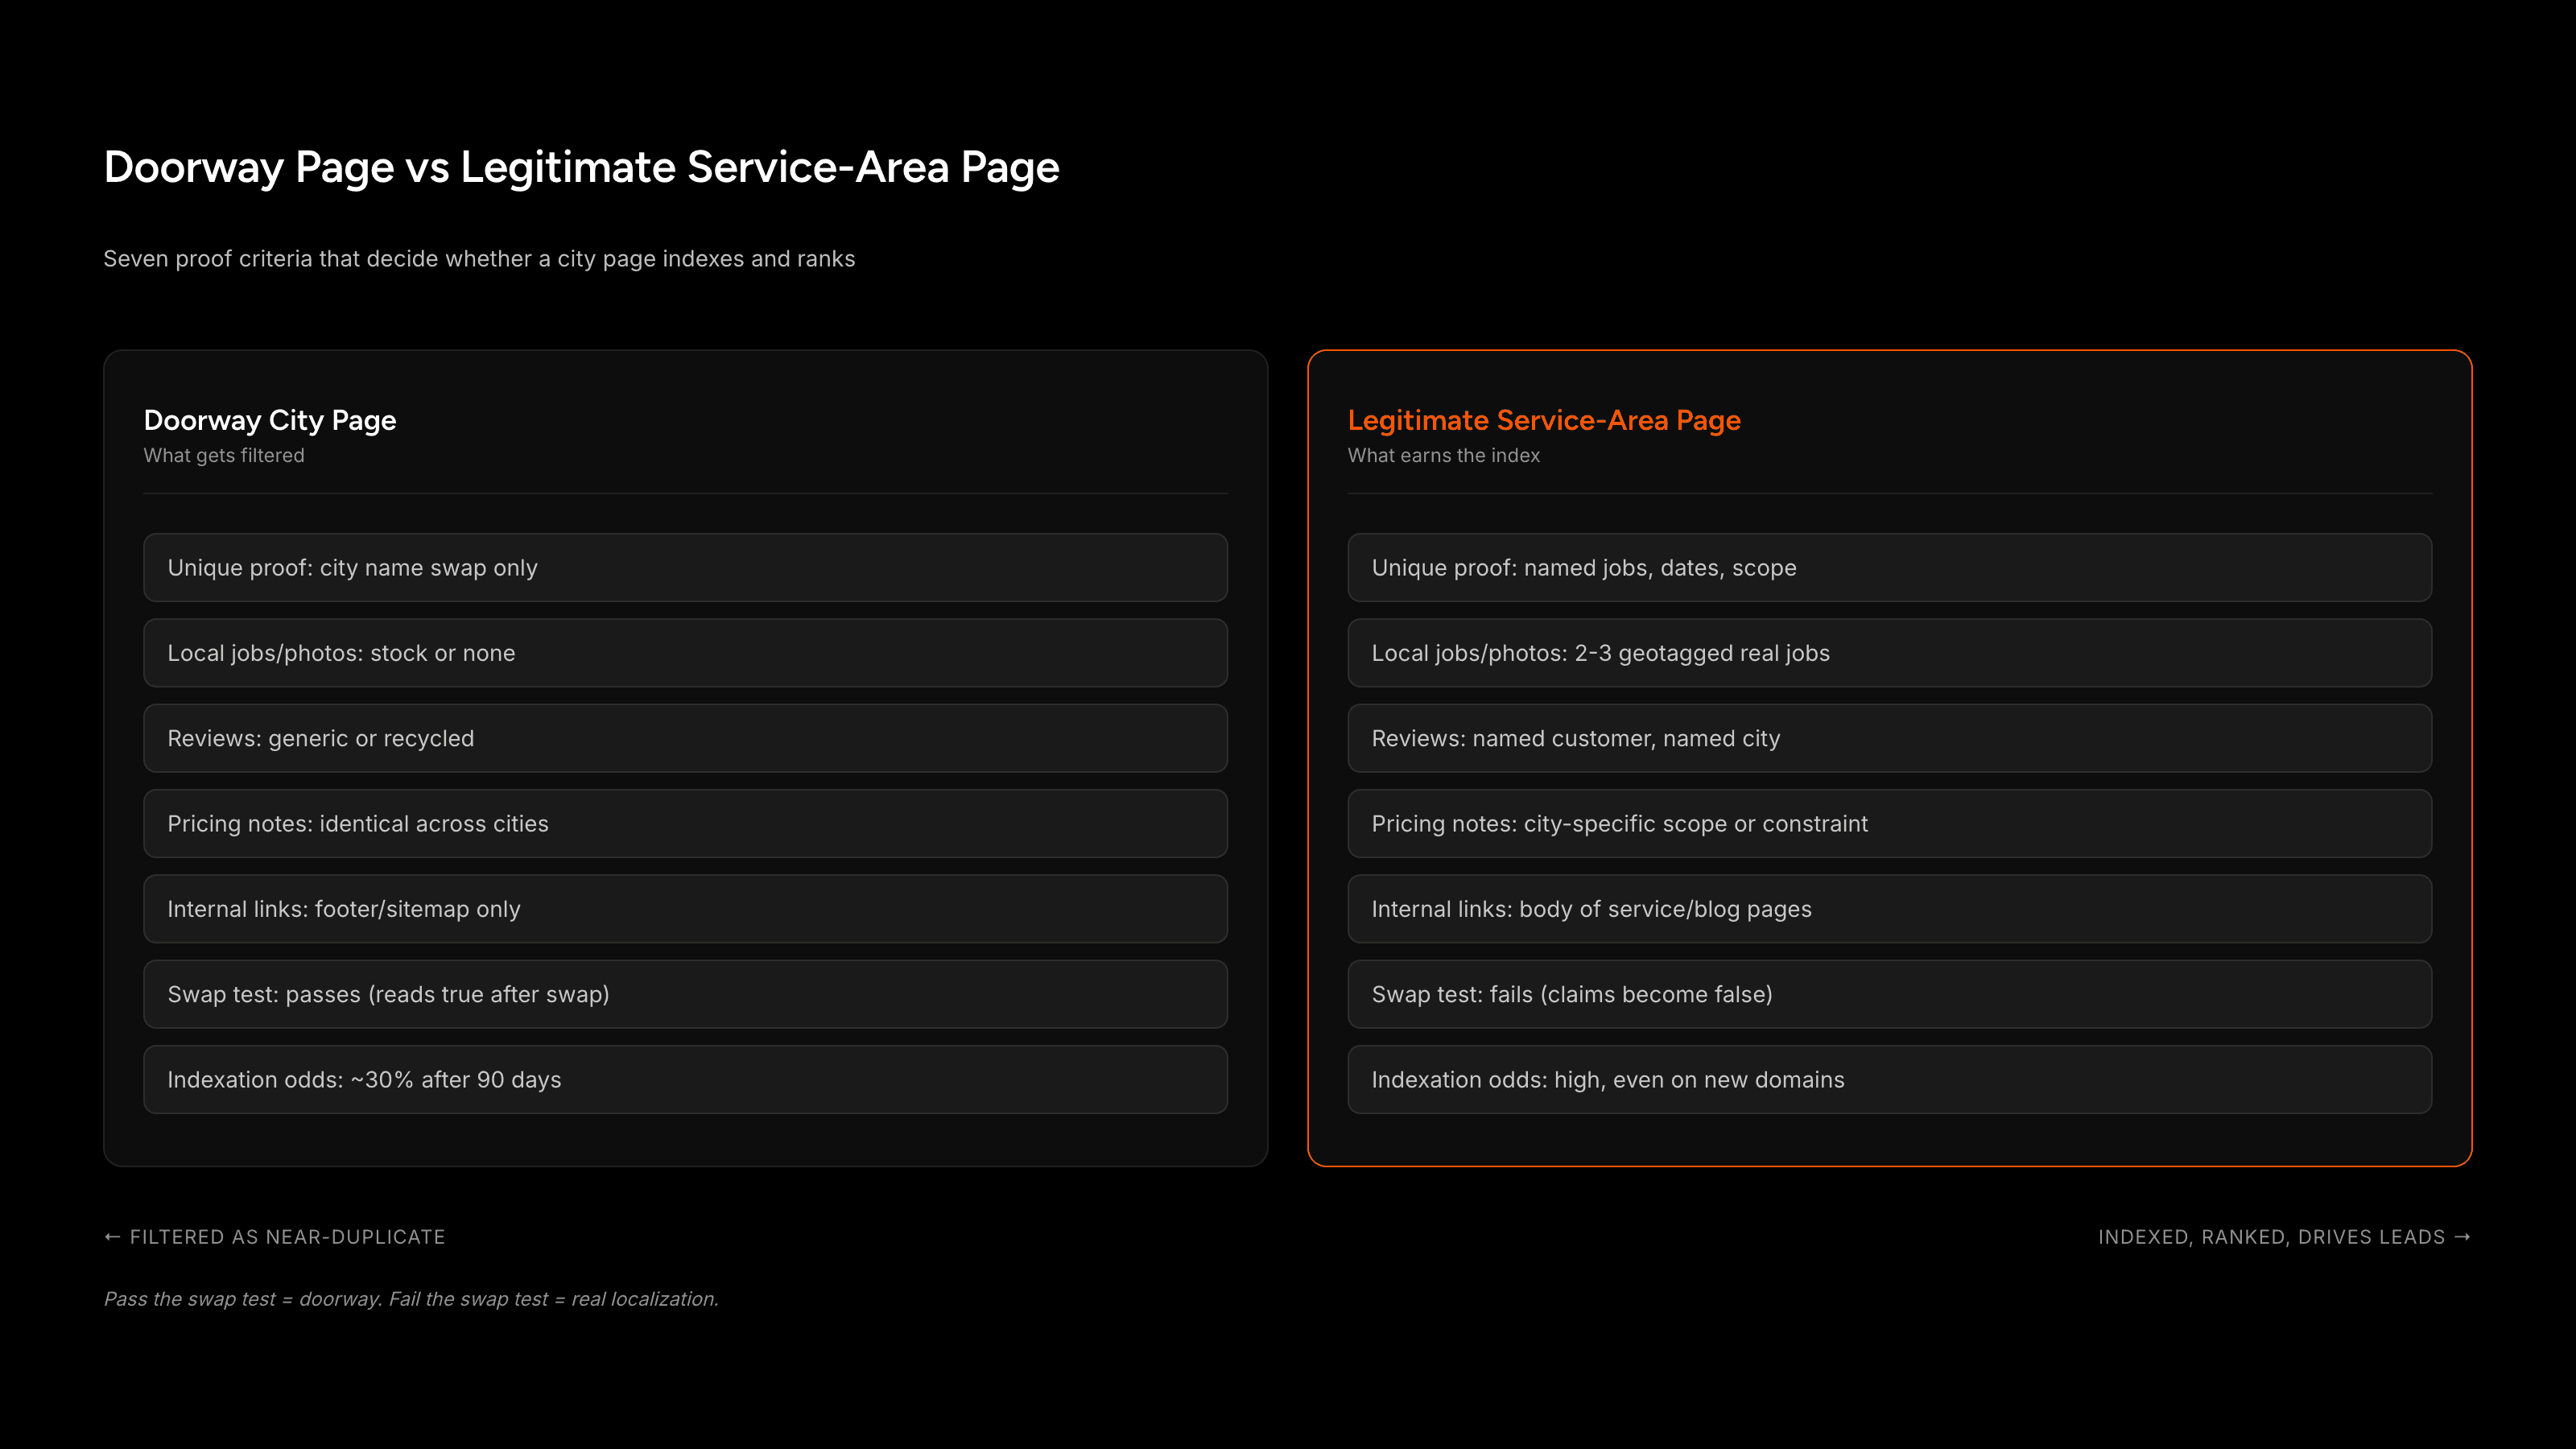Click the title 'Doorway Page vs Legitimate Service-Area Page'

581,167
